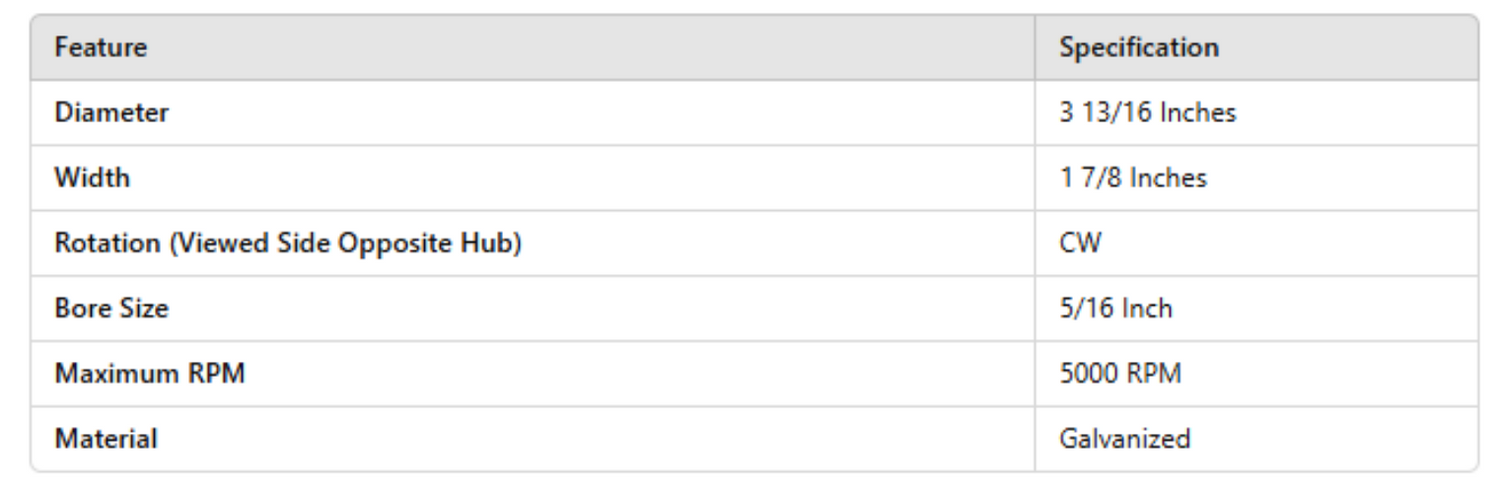
Task: Select the 5/16 Inch bore value
Action: coord(1115,308)
